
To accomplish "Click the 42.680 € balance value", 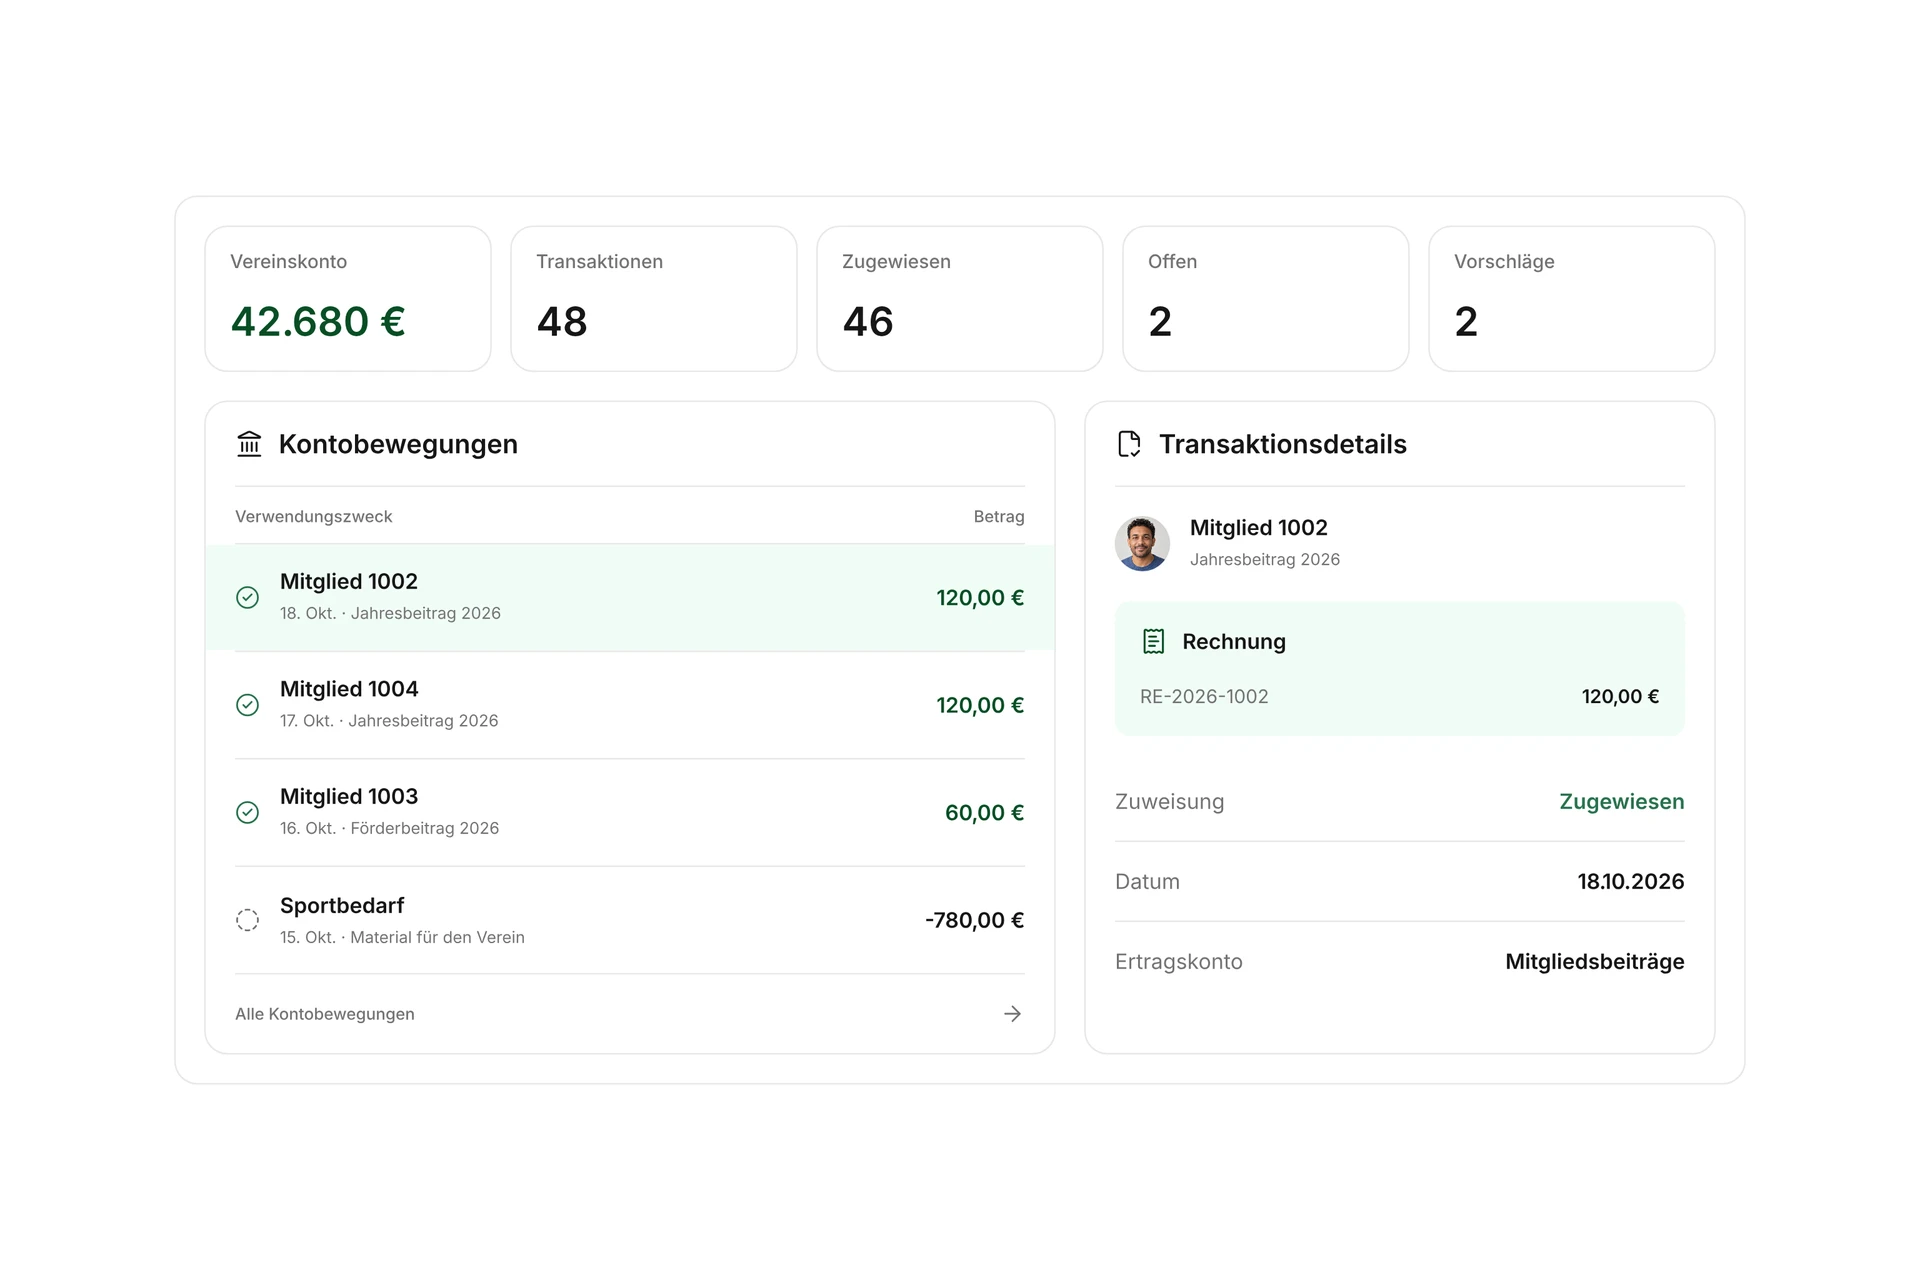I will (318, 321).
